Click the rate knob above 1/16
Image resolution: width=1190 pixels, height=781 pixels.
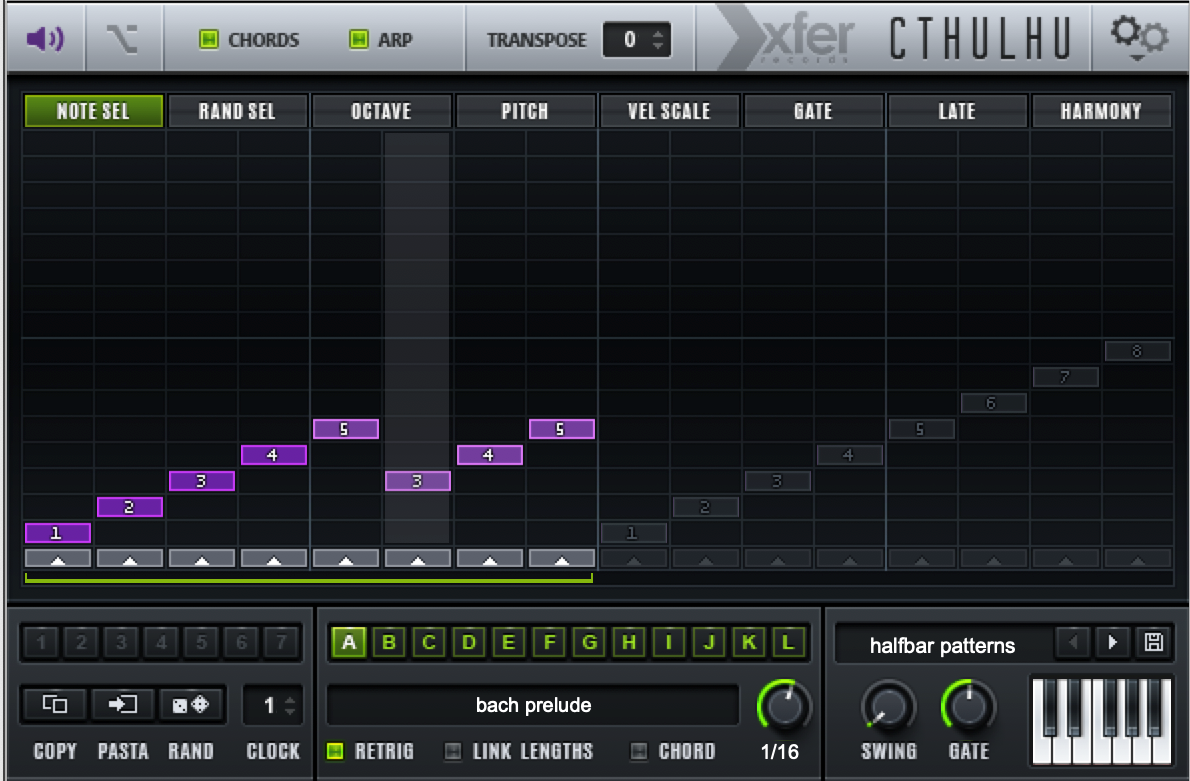click(x=784, y=707)
